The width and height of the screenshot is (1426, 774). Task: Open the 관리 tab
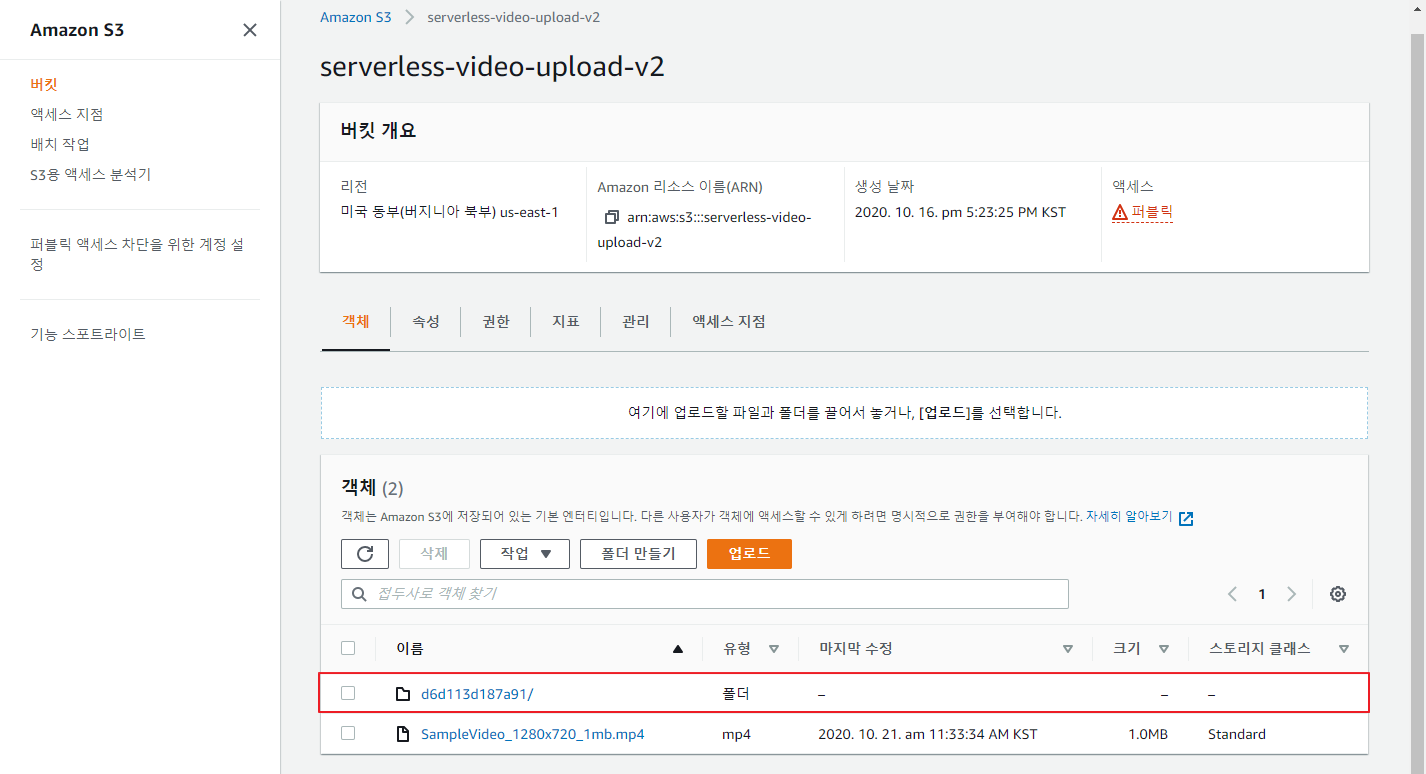[x=636, y=322]
